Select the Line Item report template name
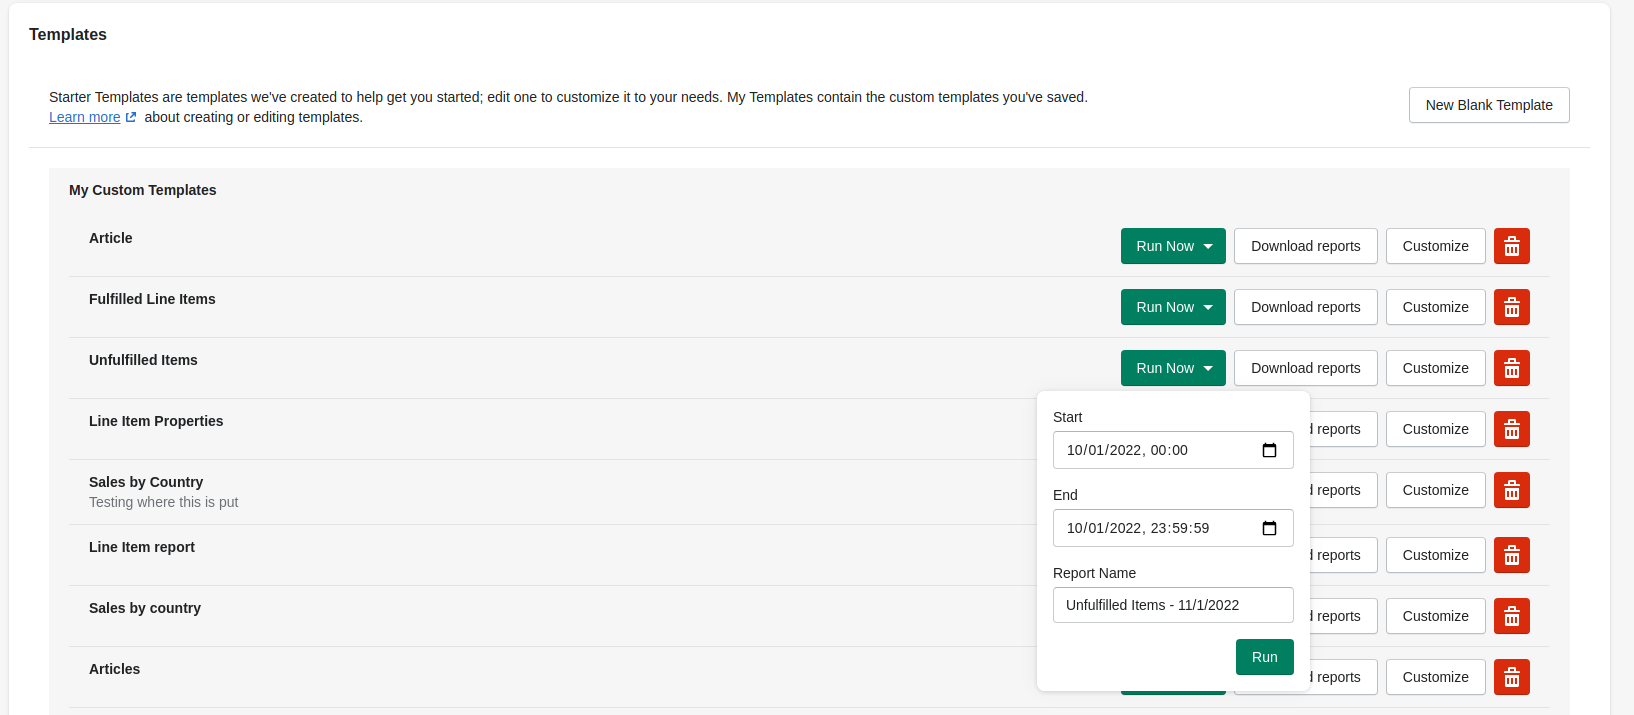Viewport: 1634px width, 715px height. (142, 547)
